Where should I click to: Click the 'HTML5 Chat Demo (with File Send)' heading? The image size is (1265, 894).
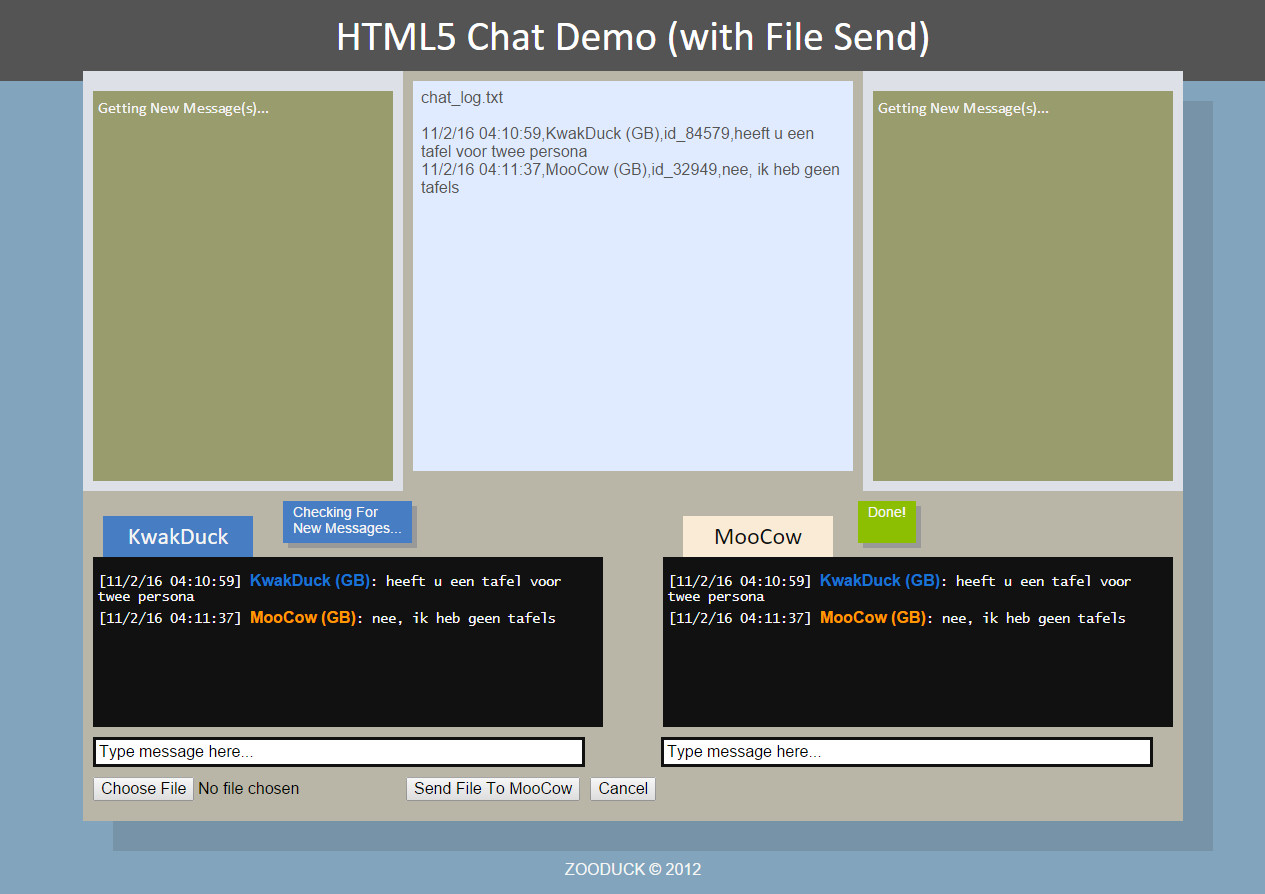click(x=633, y=37)
